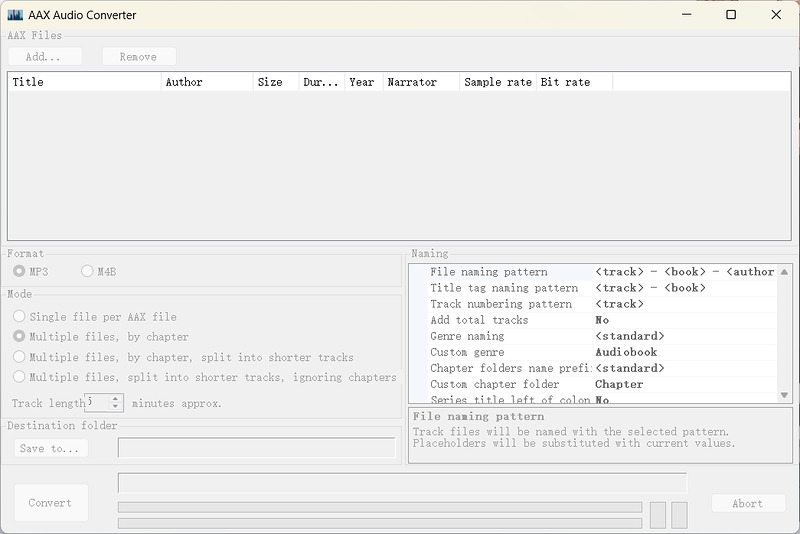Select the Custom chapter folder row

coord(602,384)
